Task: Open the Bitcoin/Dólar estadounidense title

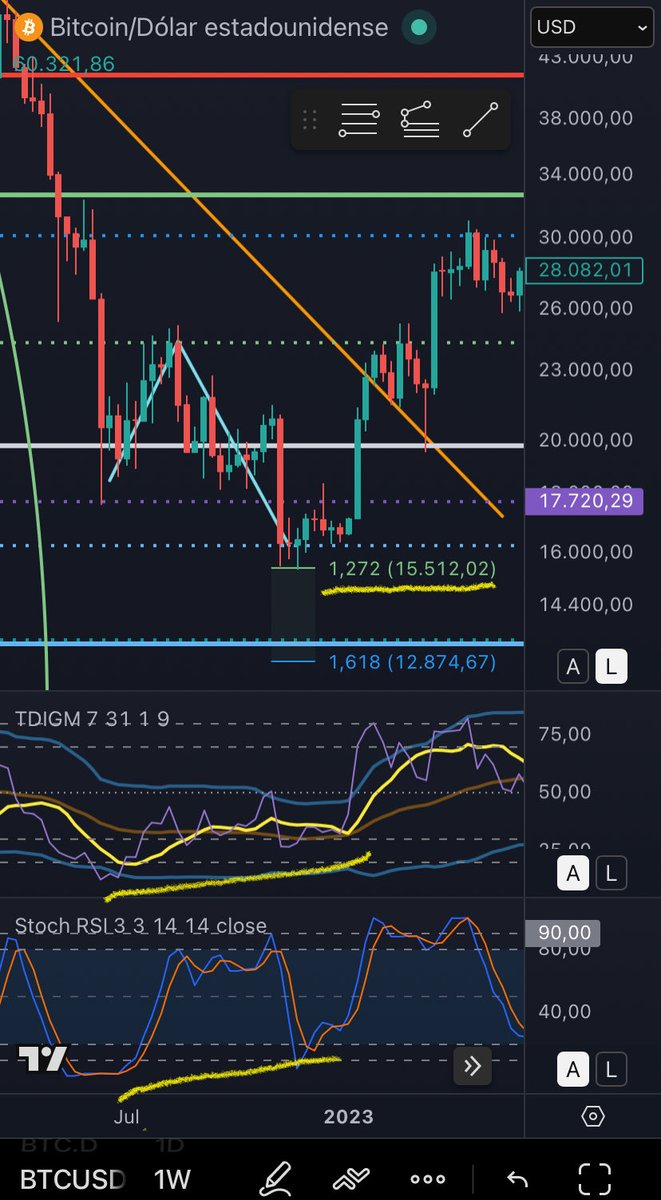Action: 218,27
